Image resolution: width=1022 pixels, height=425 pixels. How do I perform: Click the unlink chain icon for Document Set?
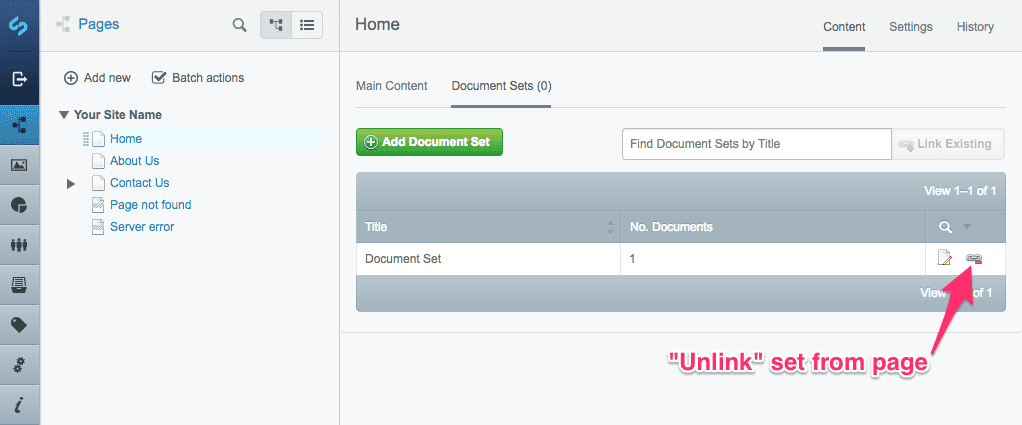coord(974,259)
